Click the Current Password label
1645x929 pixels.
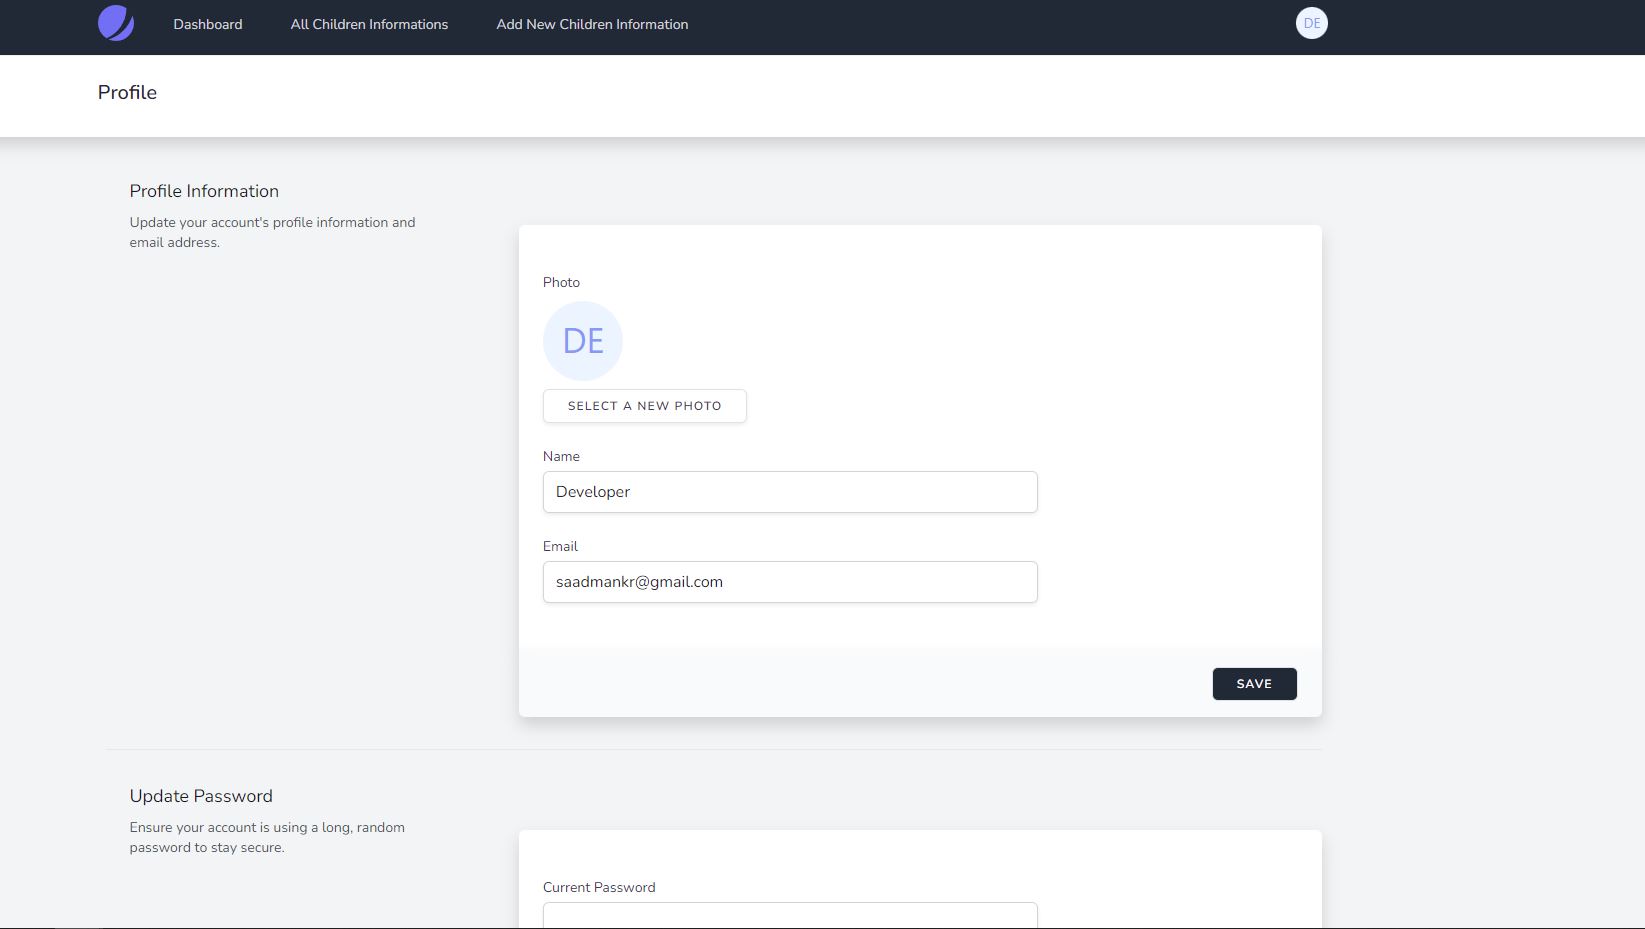click(x=599, y=887)
